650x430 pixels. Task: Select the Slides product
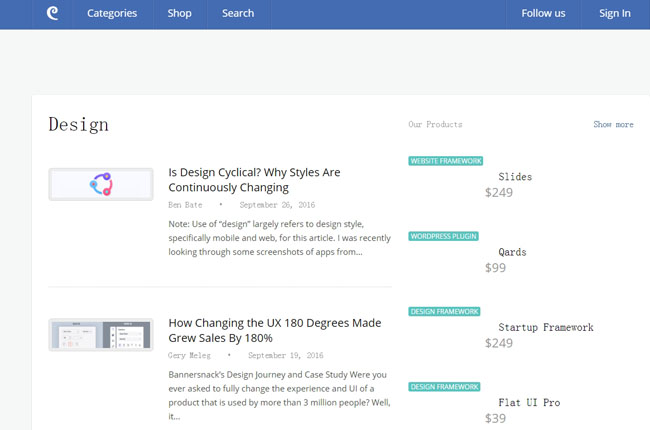[515, 177]
